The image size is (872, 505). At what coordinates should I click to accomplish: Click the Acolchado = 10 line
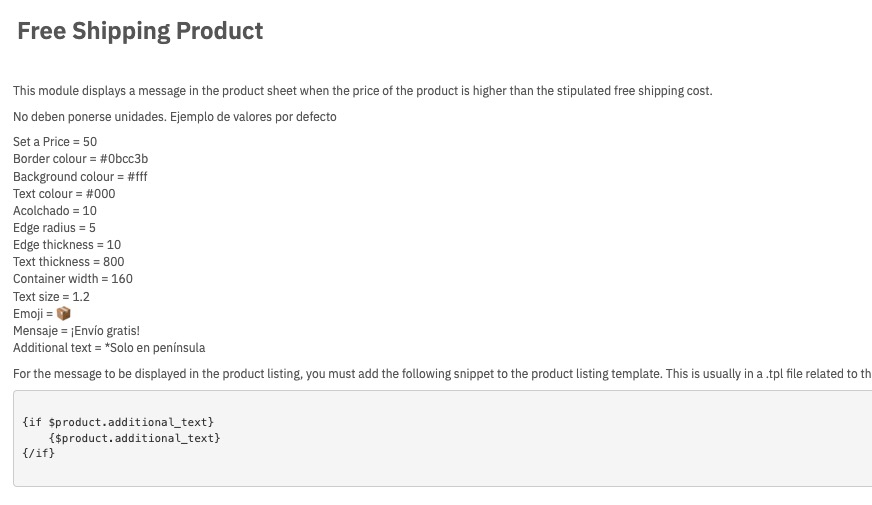click(x=54, y=211)
